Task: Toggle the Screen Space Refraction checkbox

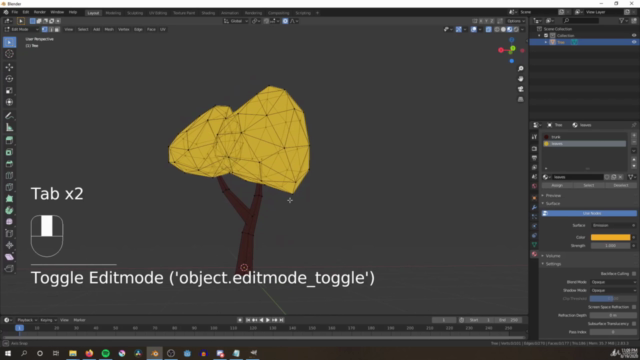Action: [633, 307]
